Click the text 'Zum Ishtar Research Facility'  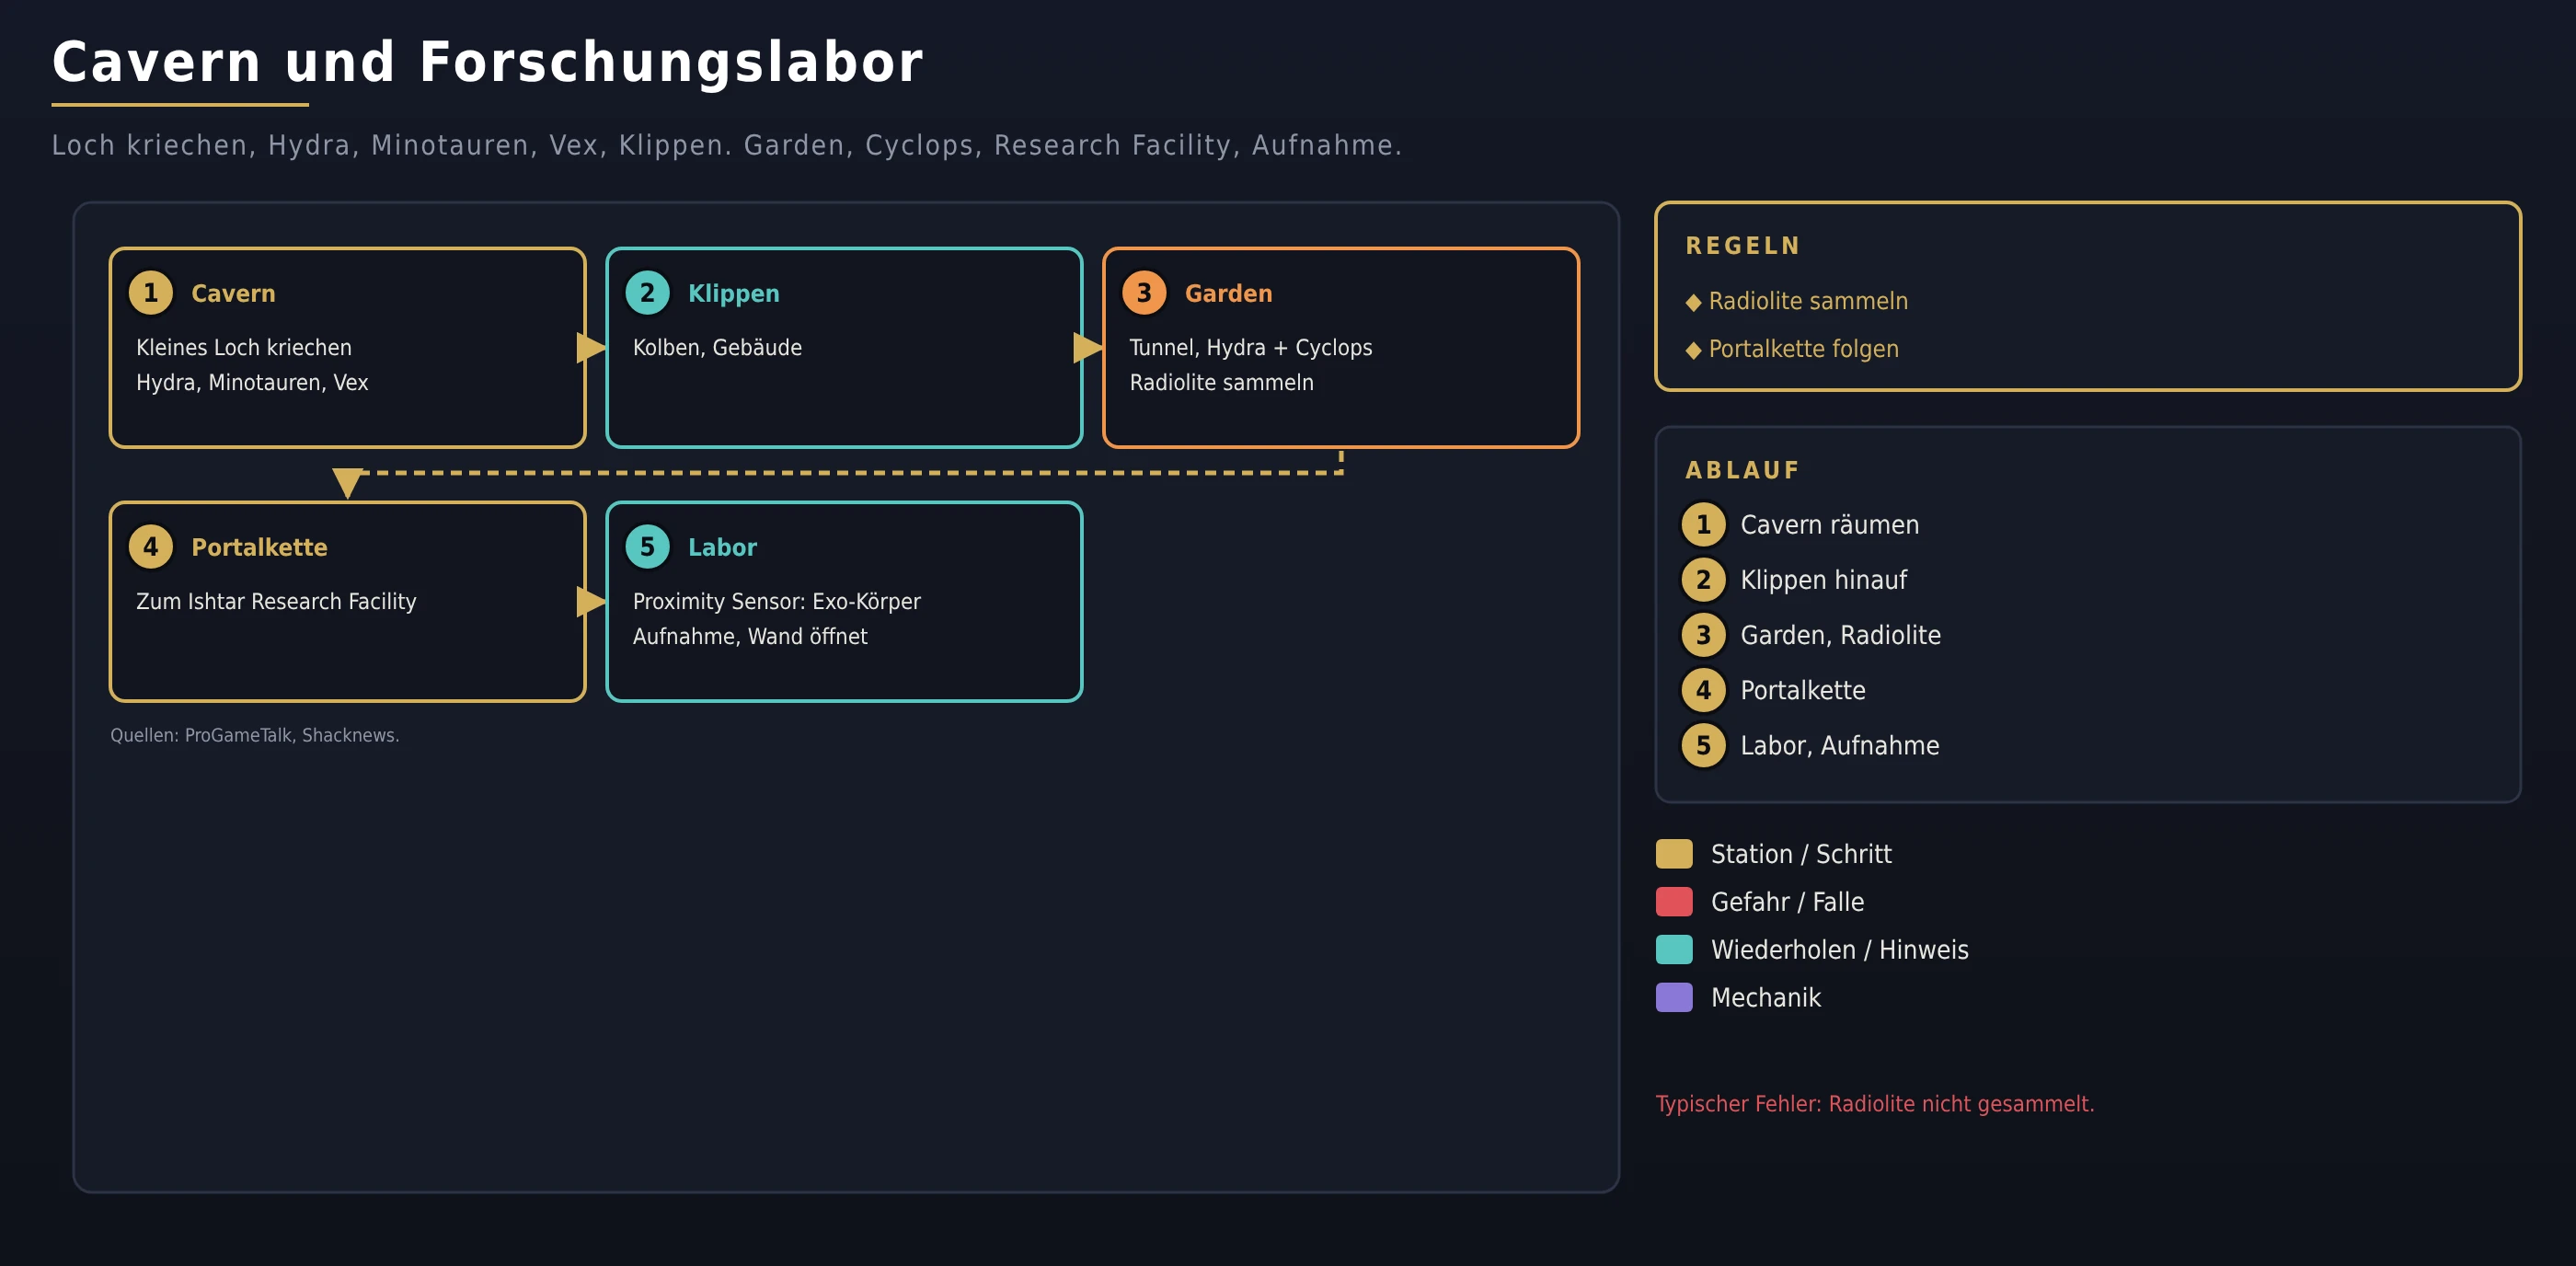[x=276, y=601]
